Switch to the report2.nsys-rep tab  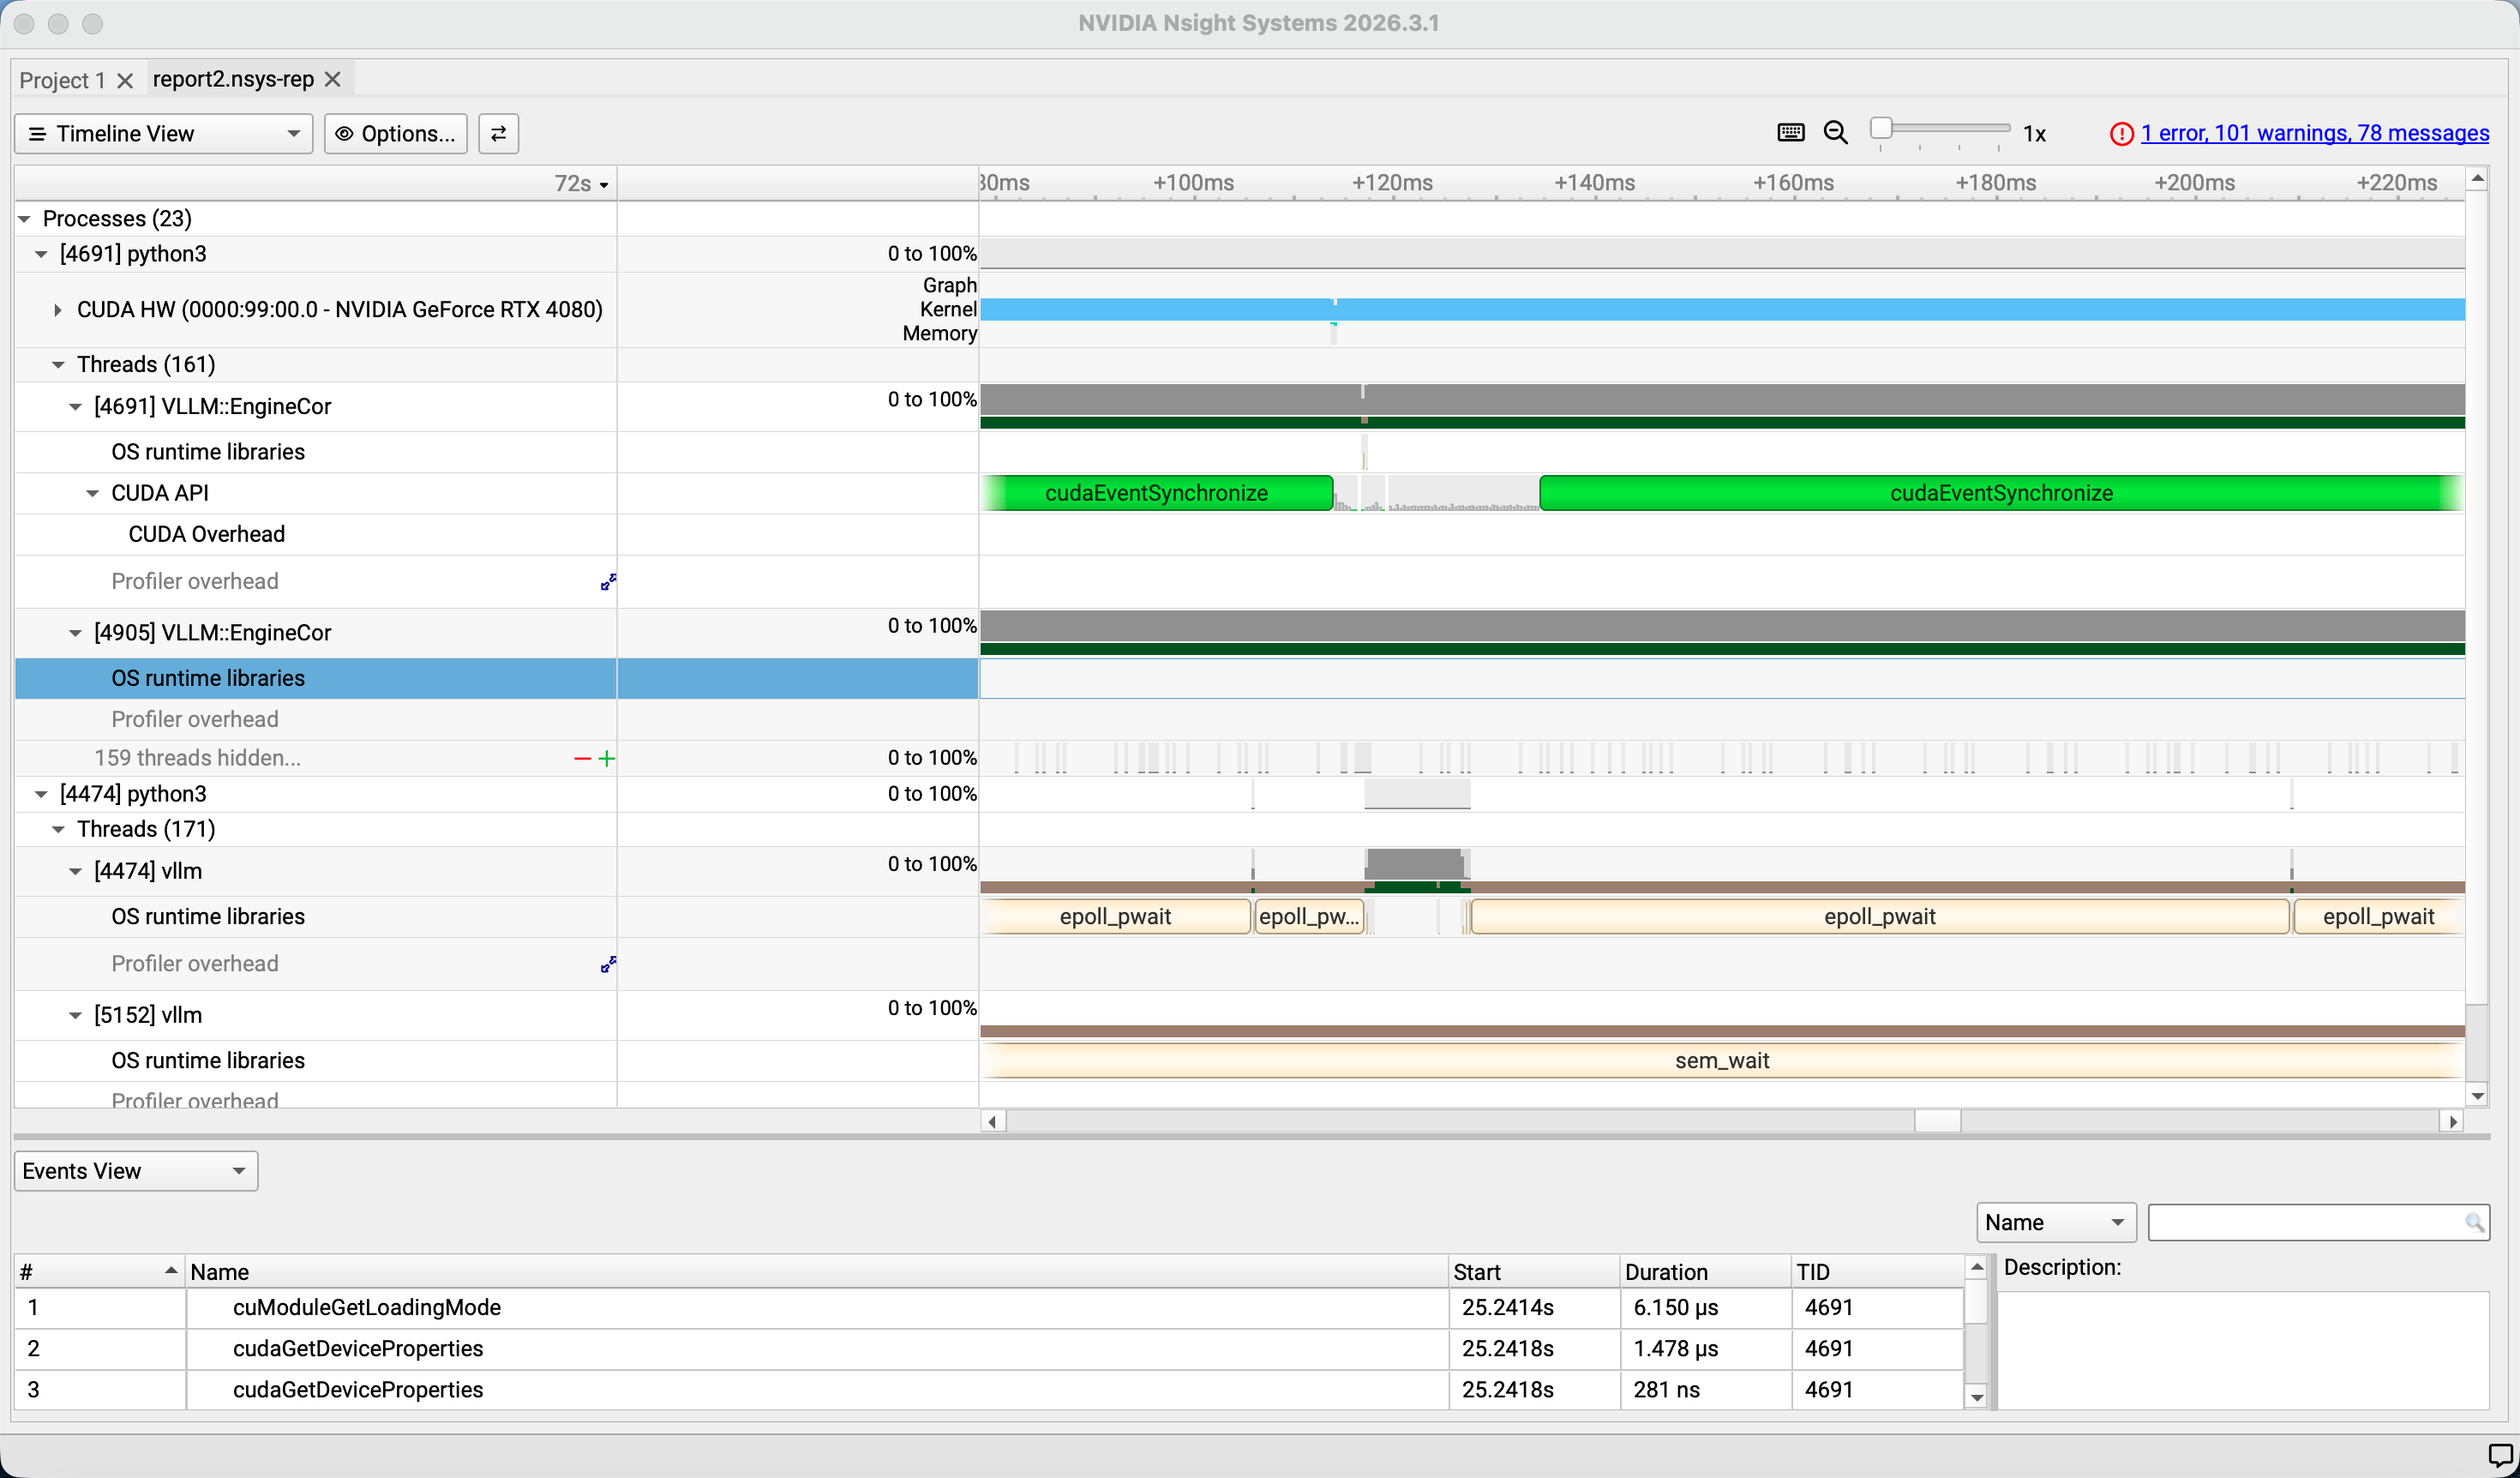(233, 79)
